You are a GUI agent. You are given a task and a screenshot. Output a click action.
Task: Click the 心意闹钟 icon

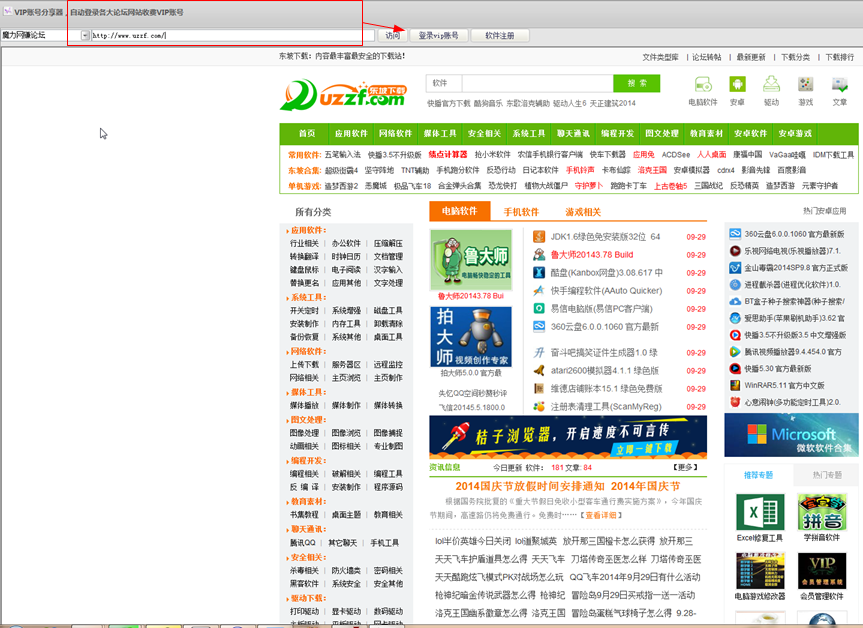(735, 402)
